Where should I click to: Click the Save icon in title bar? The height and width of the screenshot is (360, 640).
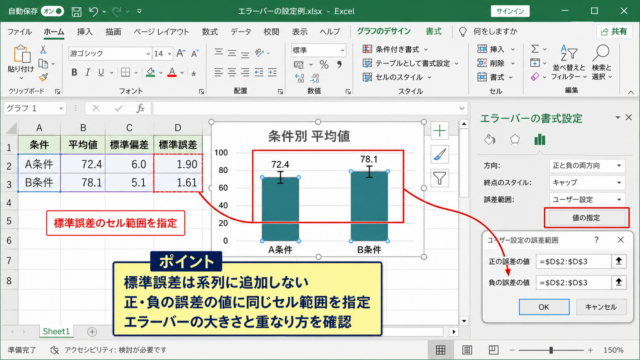(x=76, y=11)
